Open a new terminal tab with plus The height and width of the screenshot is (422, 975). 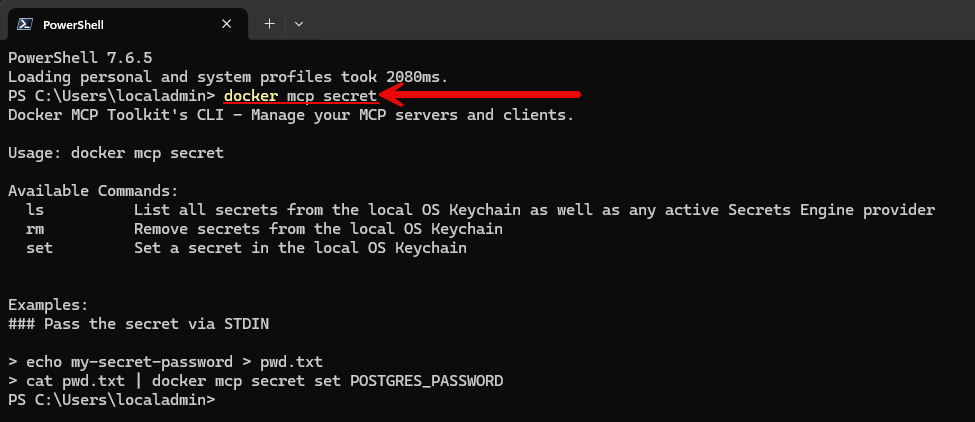click(269, 24)
